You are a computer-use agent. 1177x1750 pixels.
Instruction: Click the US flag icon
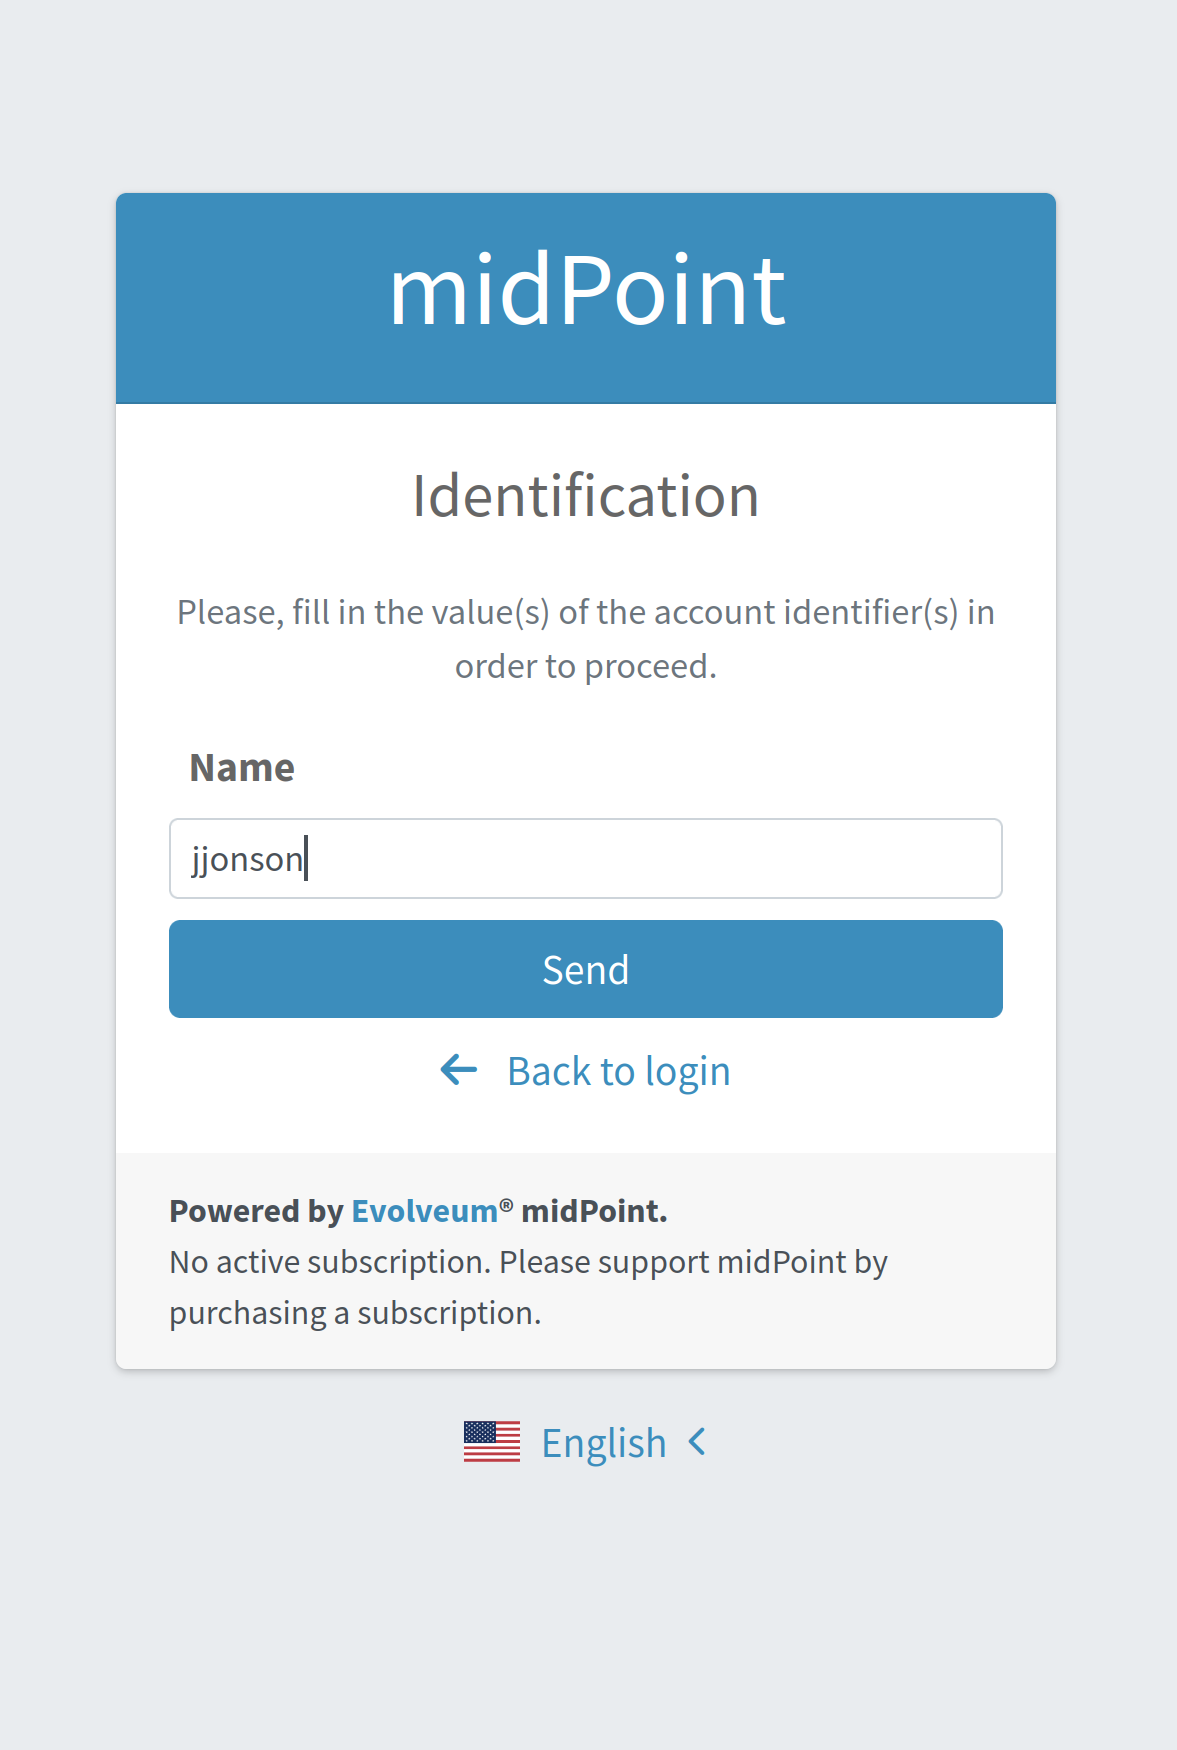(x=492, y=1442)
